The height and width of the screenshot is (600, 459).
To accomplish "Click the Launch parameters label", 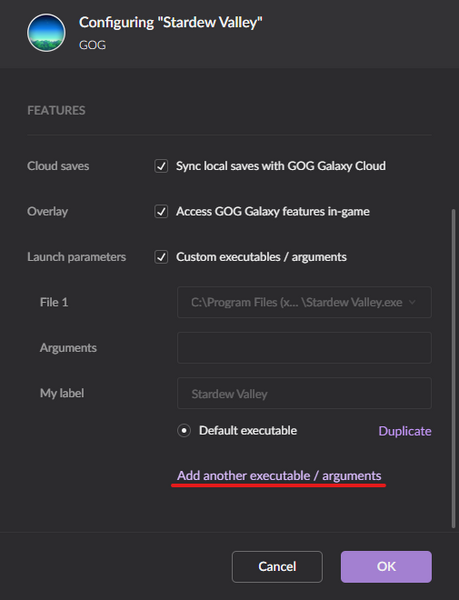I will coord(76,257).
